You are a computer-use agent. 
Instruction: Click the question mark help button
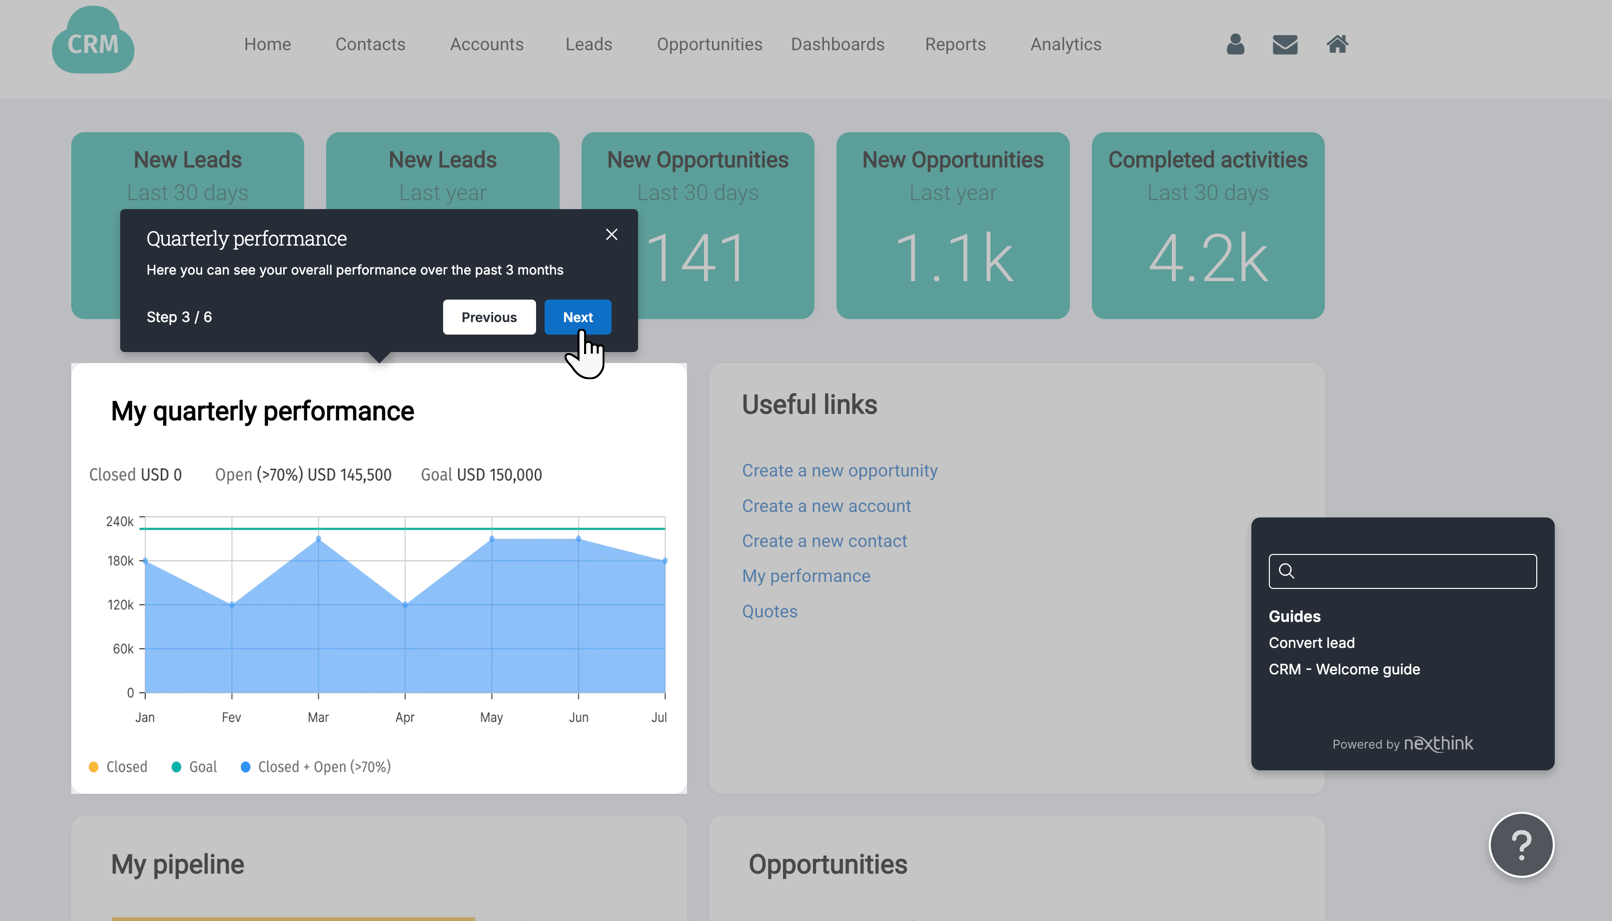coord(1520,845)
